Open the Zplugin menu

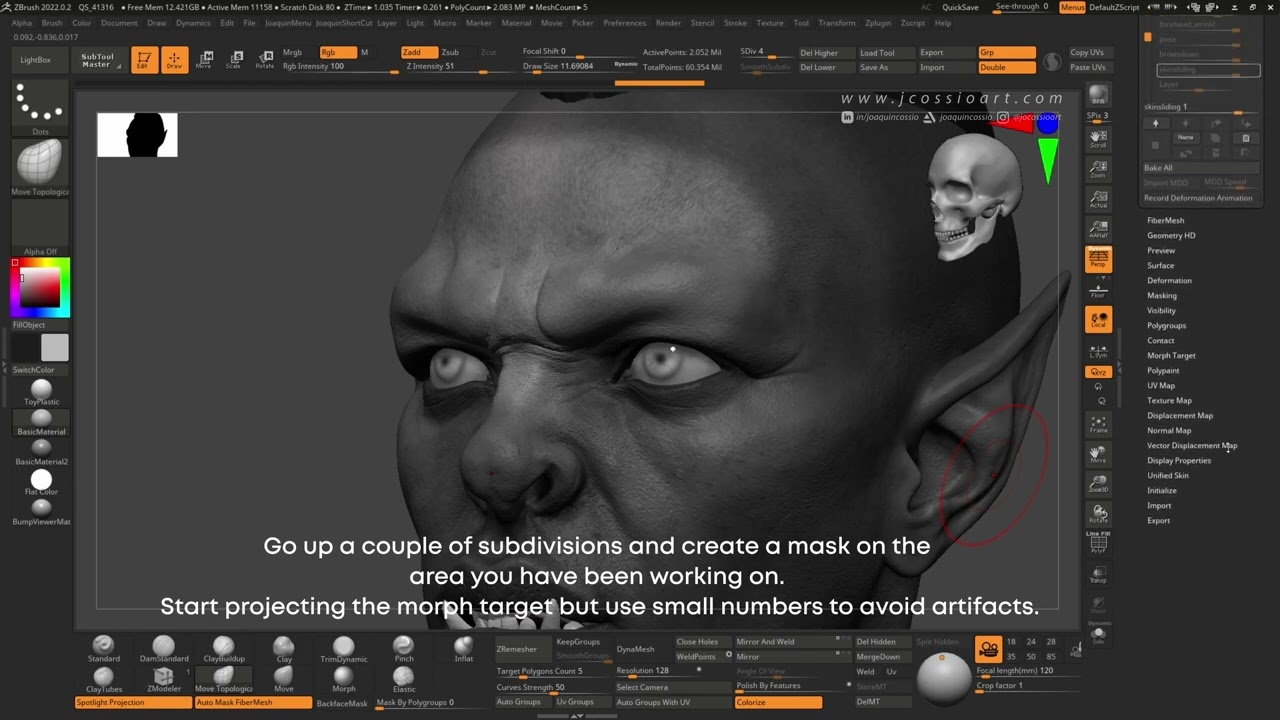[878, 23]
